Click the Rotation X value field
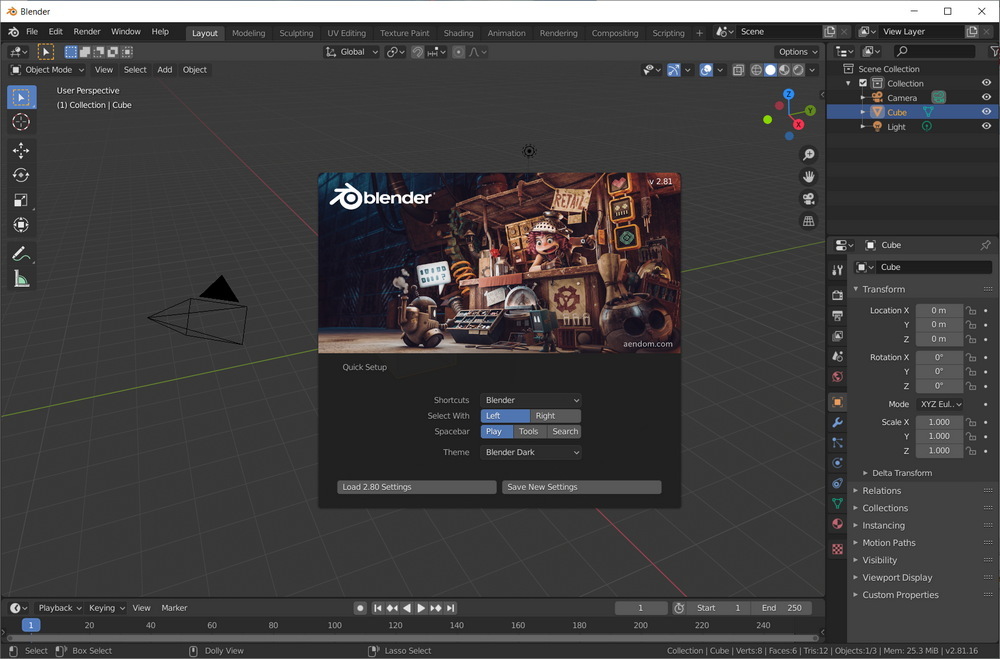 pos(939,357)
